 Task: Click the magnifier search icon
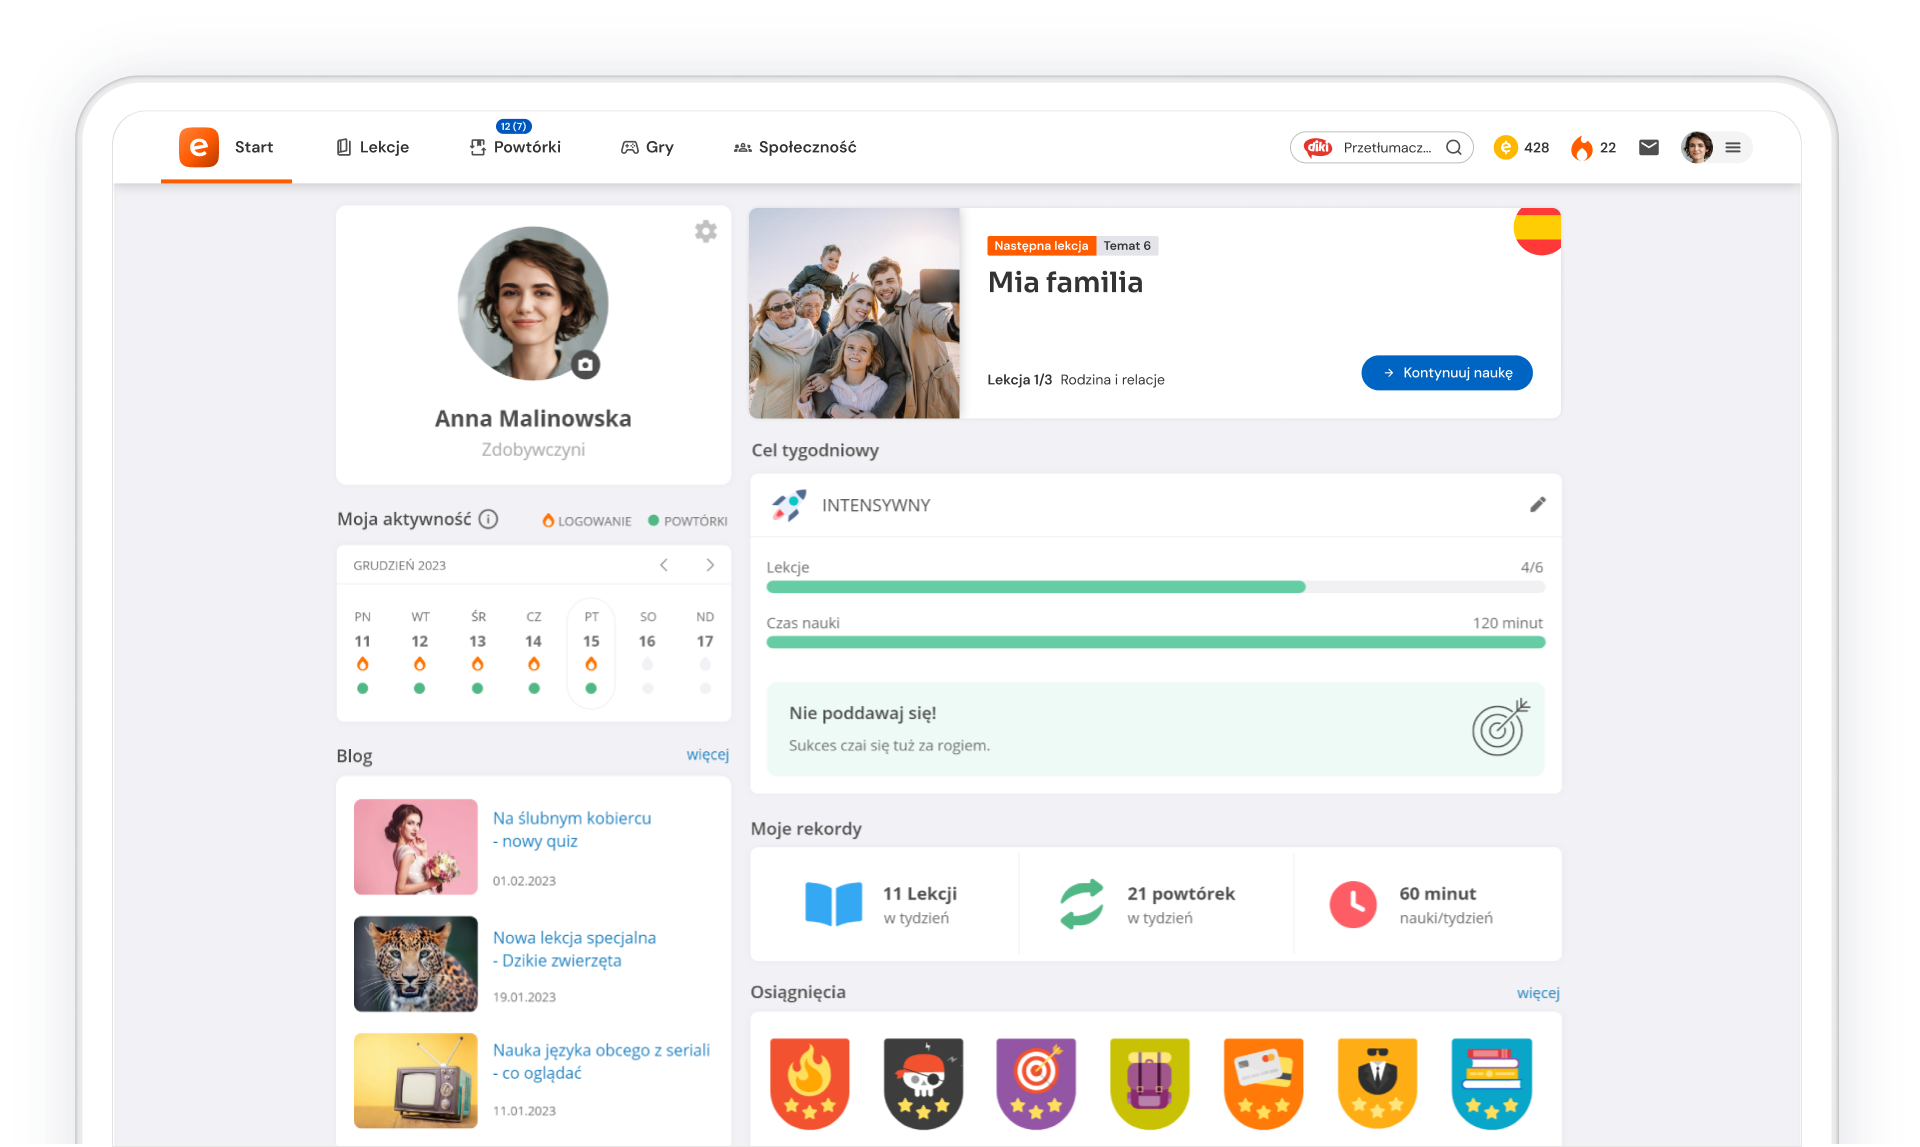[1454, 147]
